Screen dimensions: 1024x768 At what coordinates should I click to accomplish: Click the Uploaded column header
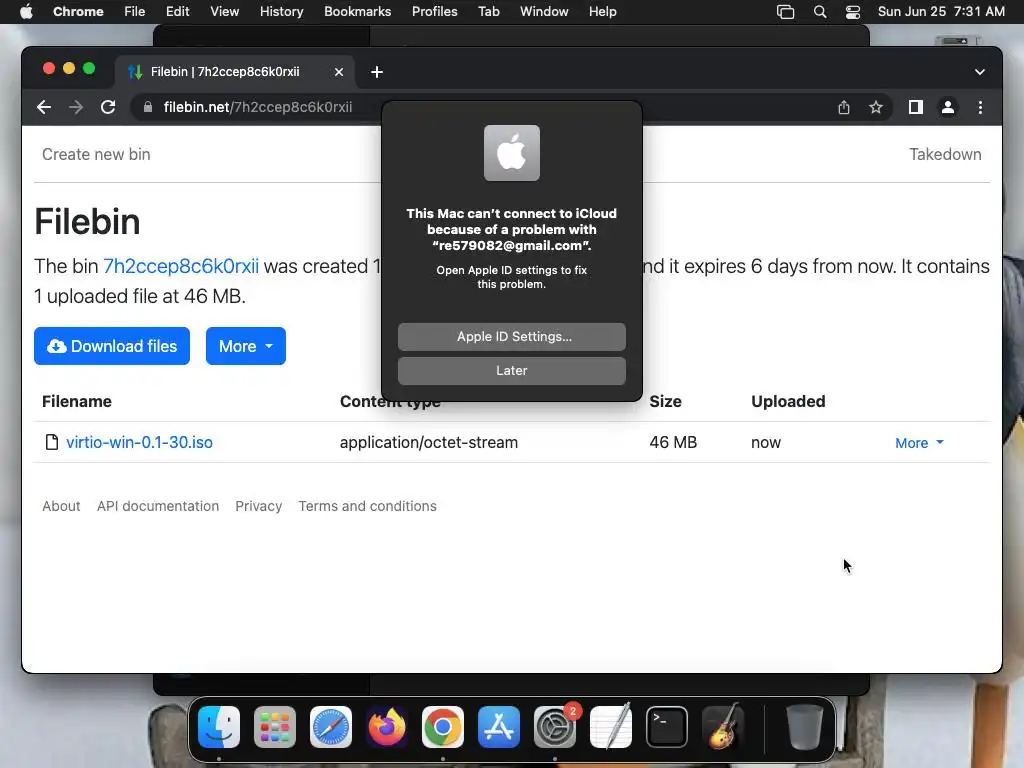(788, 401)
